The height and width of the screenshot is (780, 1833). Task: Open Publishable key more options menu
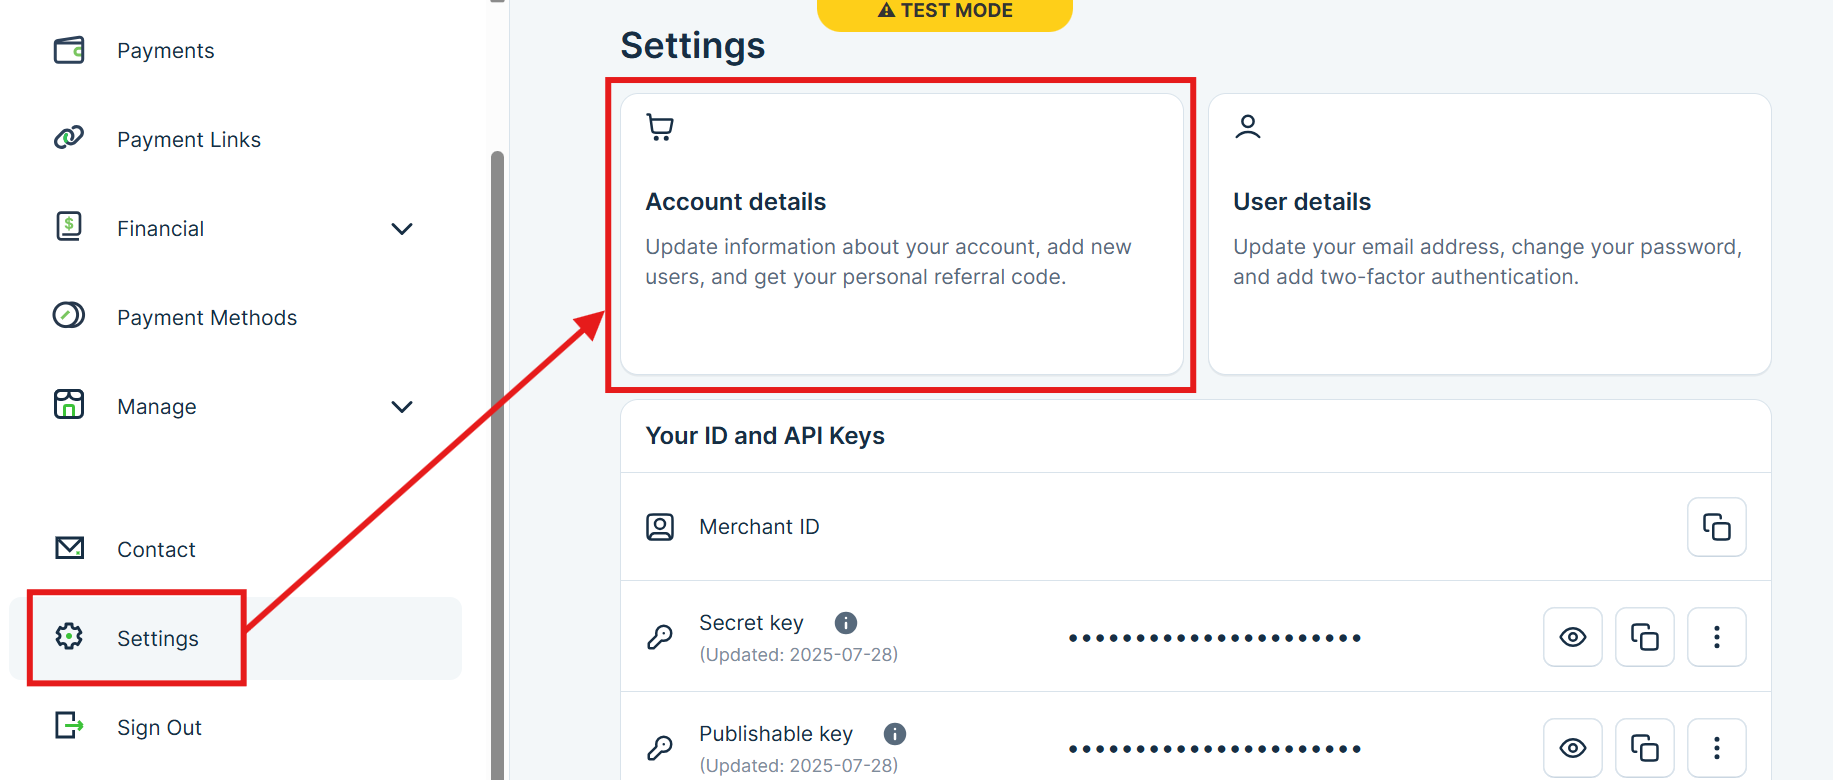(1716, 748)
